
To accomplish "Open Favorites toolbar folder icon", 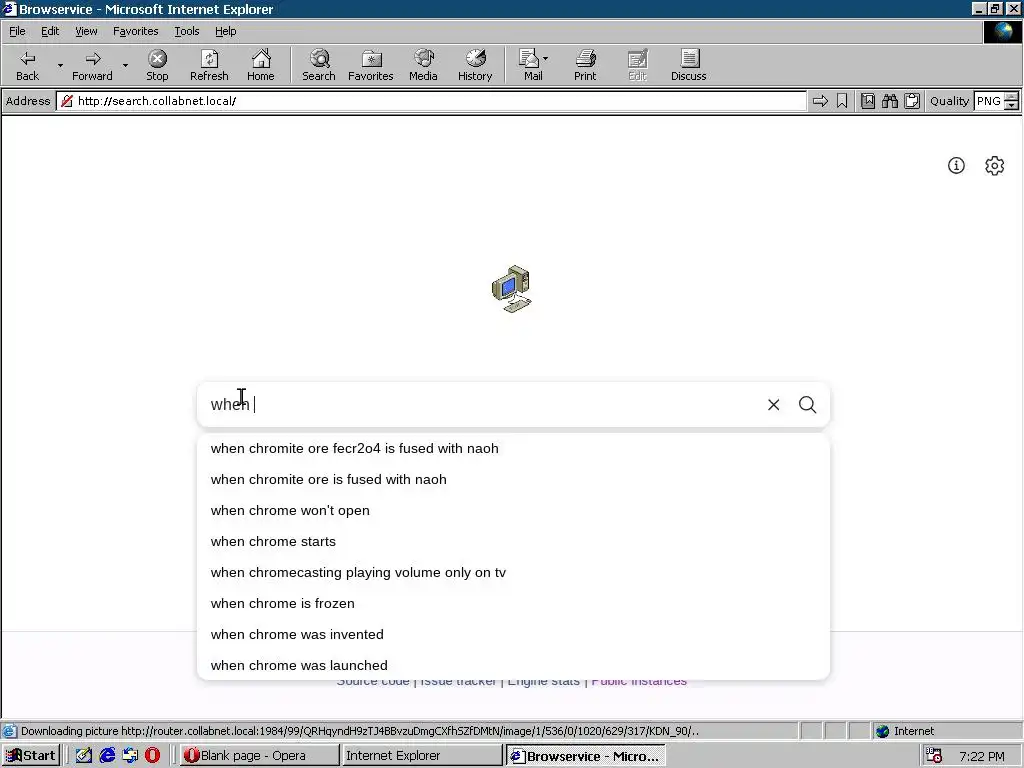I will [x=371, y=65].
